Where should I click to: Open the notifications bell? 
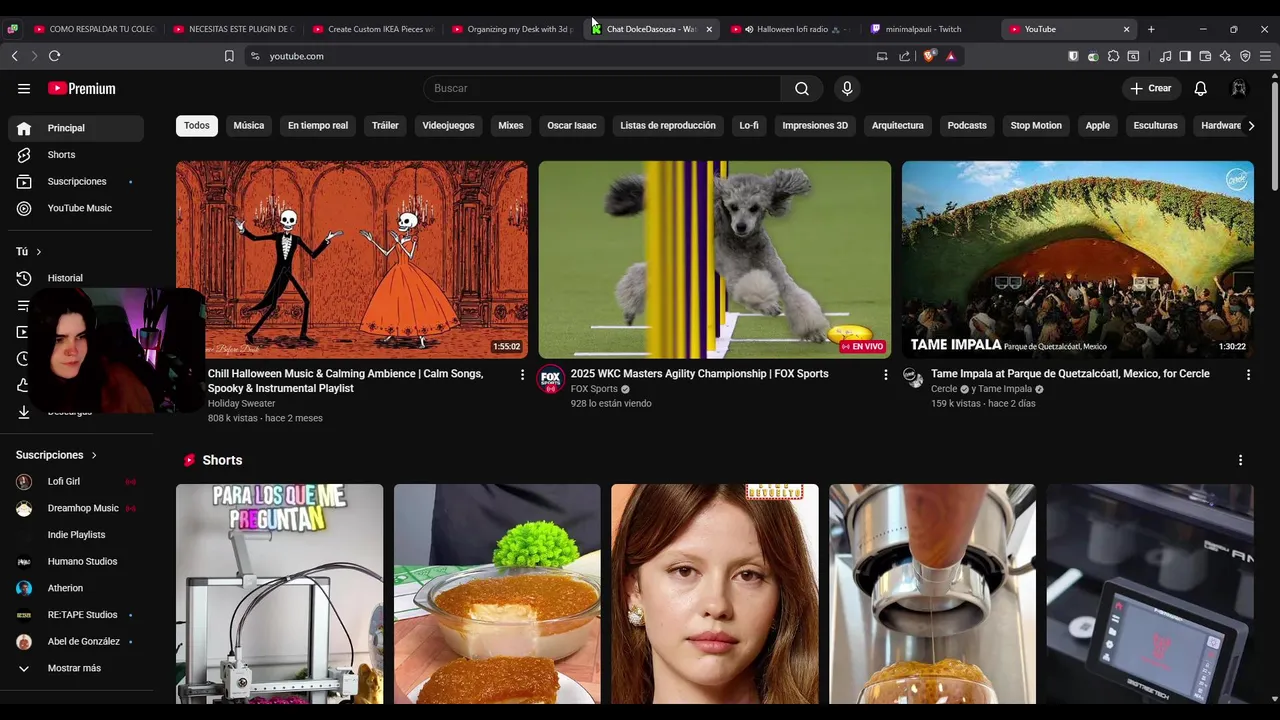point(1201,88)
